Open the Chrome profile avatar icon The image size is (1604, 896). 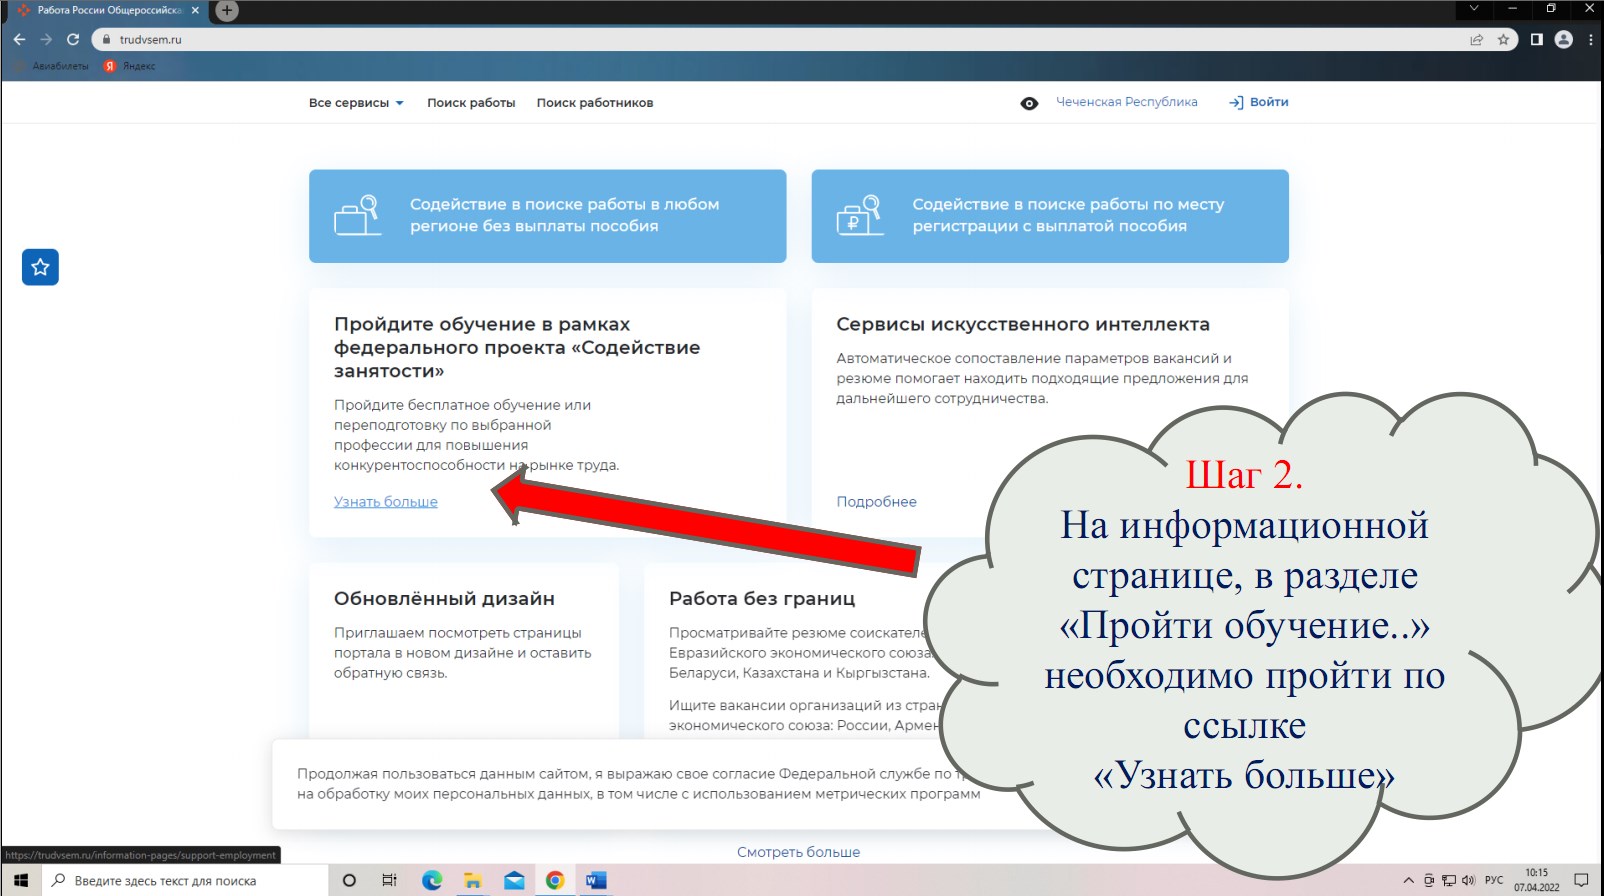(x=1564, y=39)
